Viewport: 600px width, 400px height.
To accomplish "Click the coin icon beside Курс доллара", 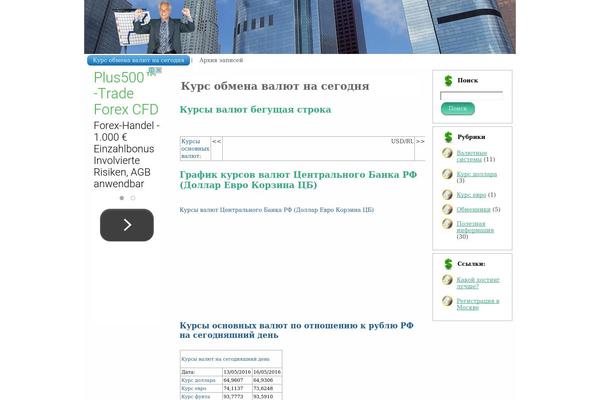I will coord(447,174).
